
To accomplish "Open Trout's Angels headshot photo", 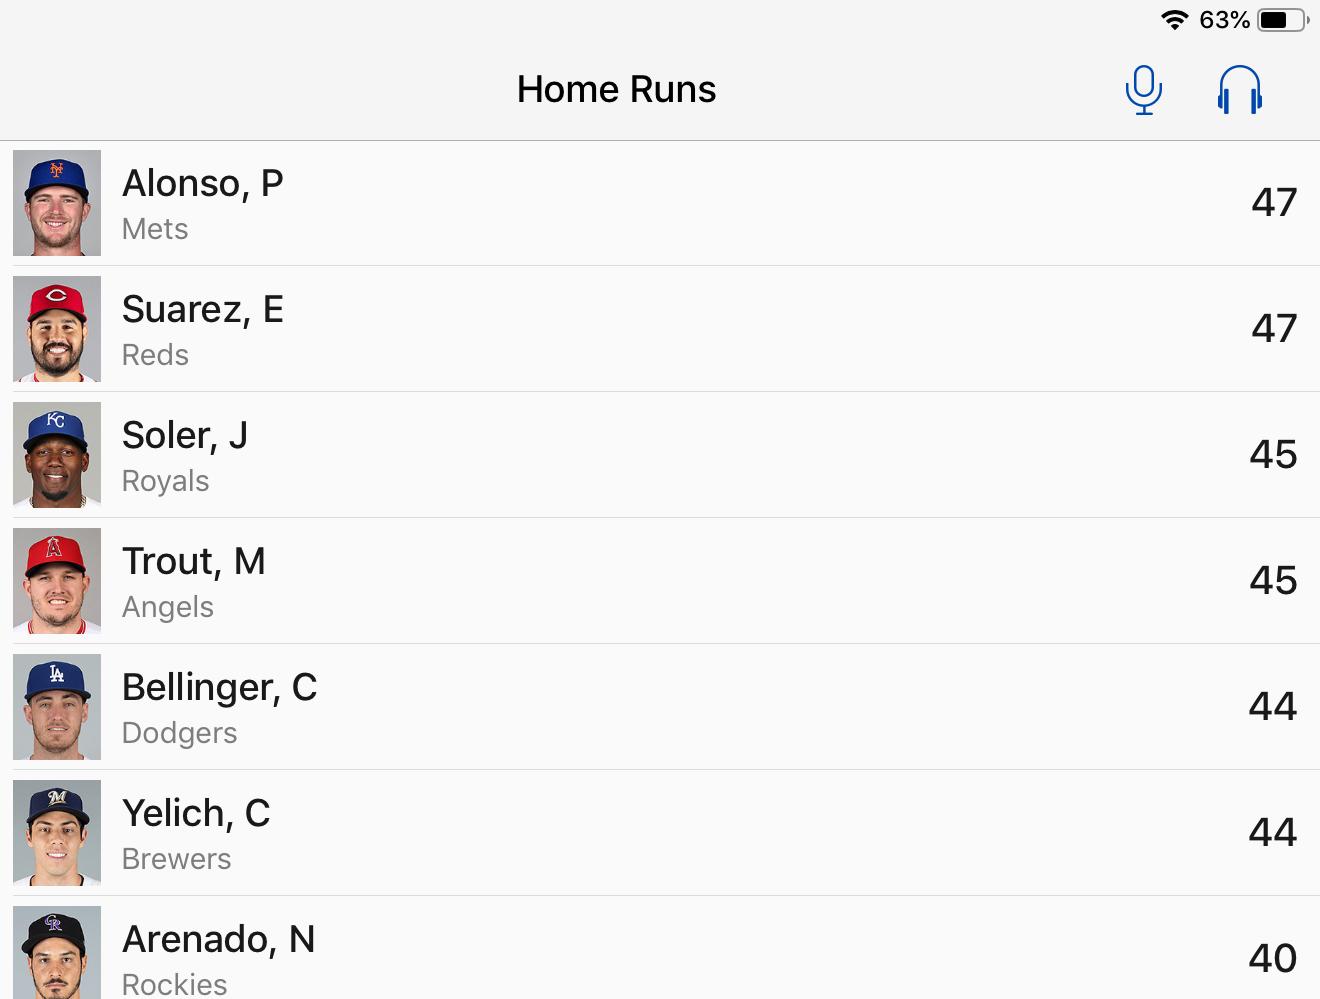I will tap(57, 581).
